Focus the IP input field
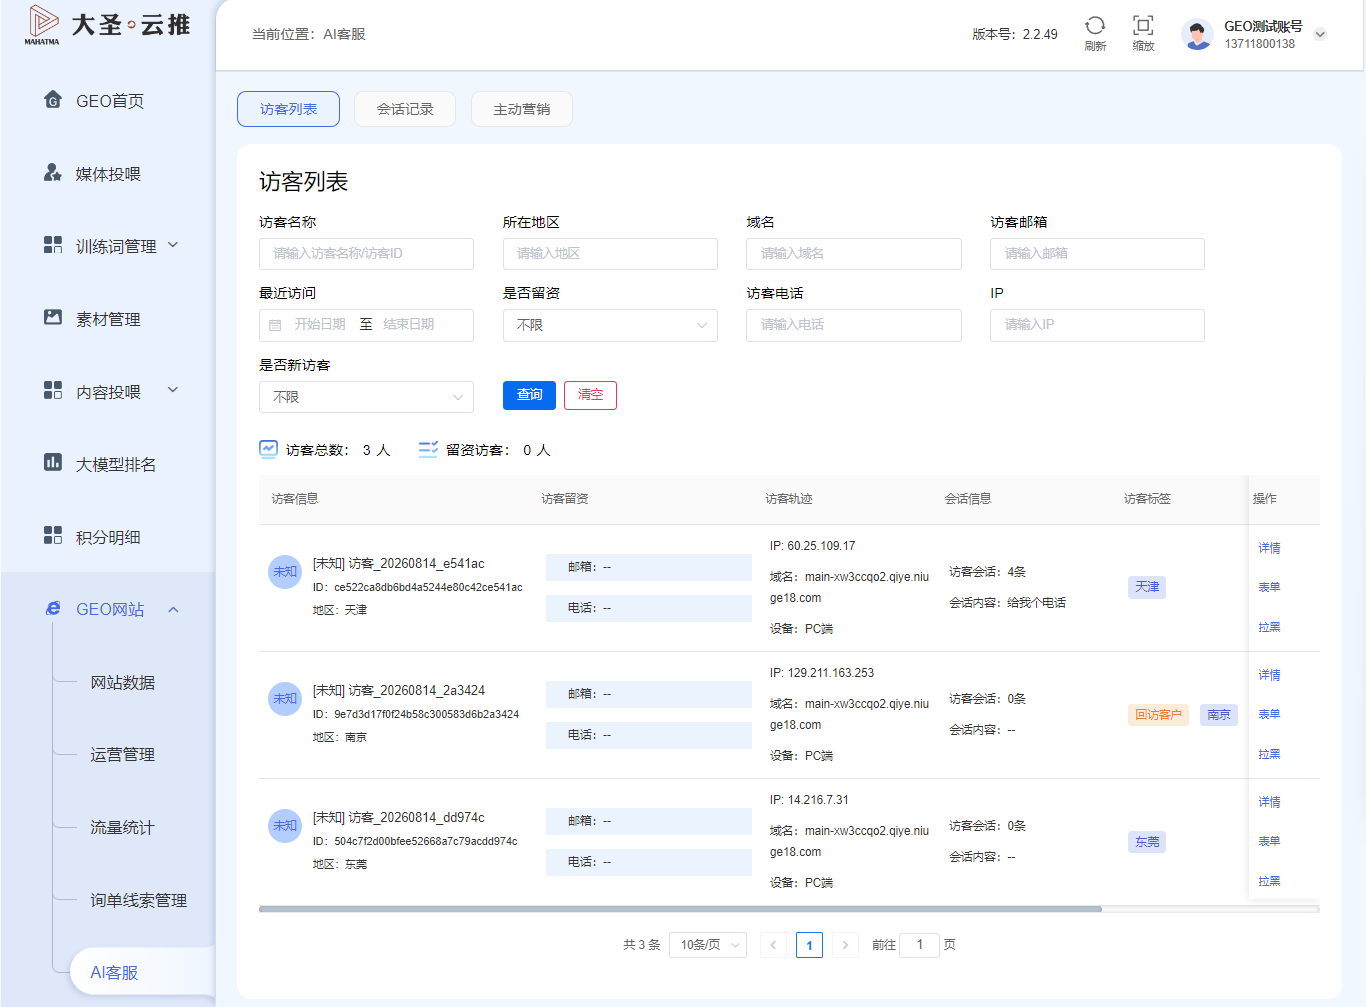The image size is (1366, 1007). 1097,325
